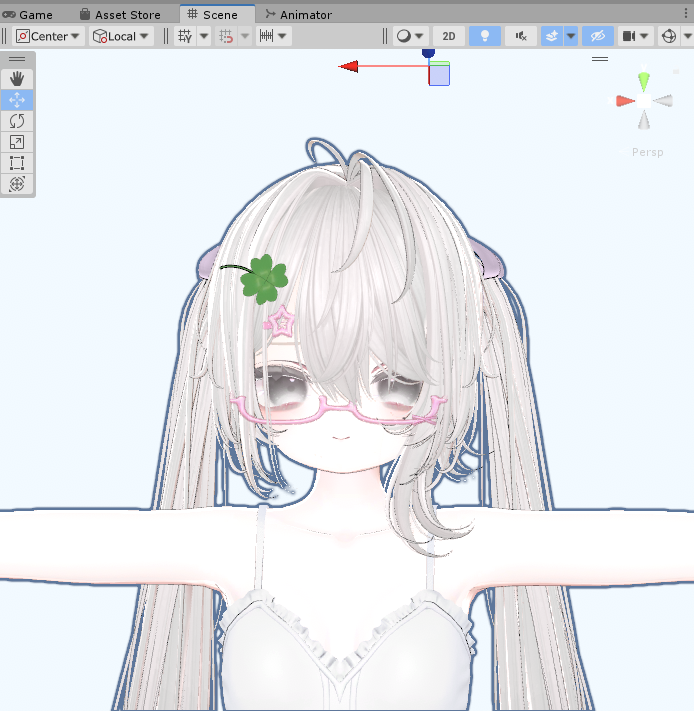This screenshot has height=711, width=694.
Task: Open the Center pivot mode dropdown
Action: [48, 36]
